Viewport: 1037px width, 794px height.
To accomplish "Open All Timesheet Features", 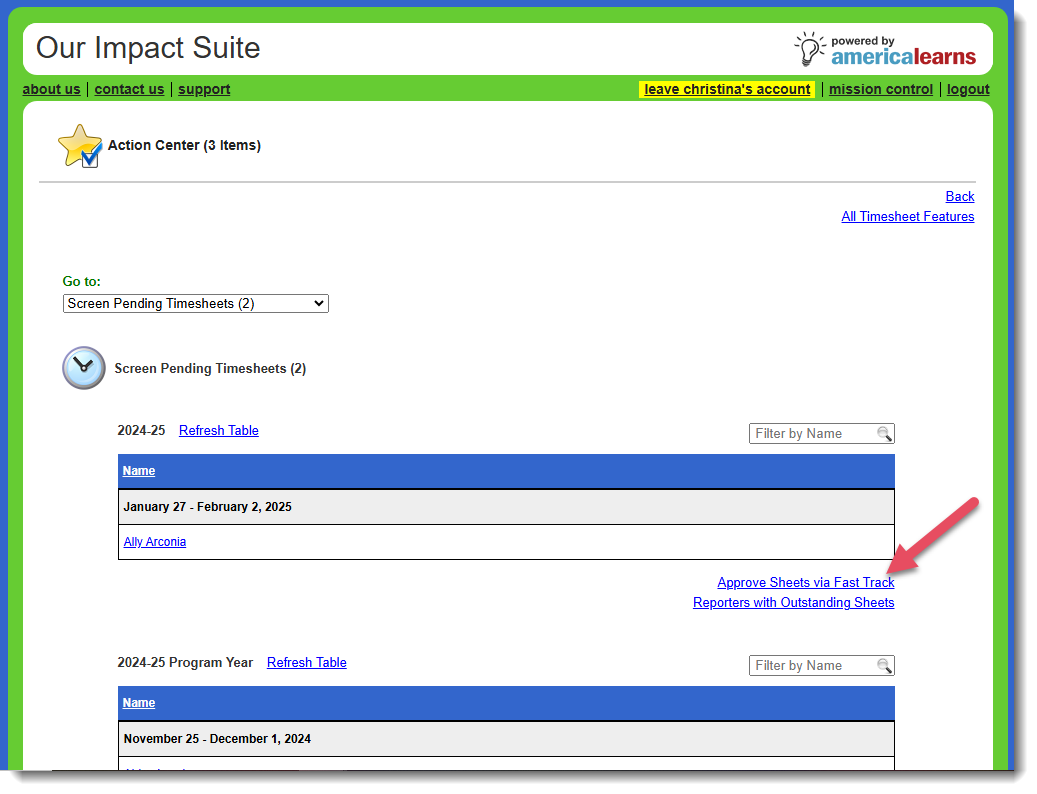I will [x=907, y=216].
